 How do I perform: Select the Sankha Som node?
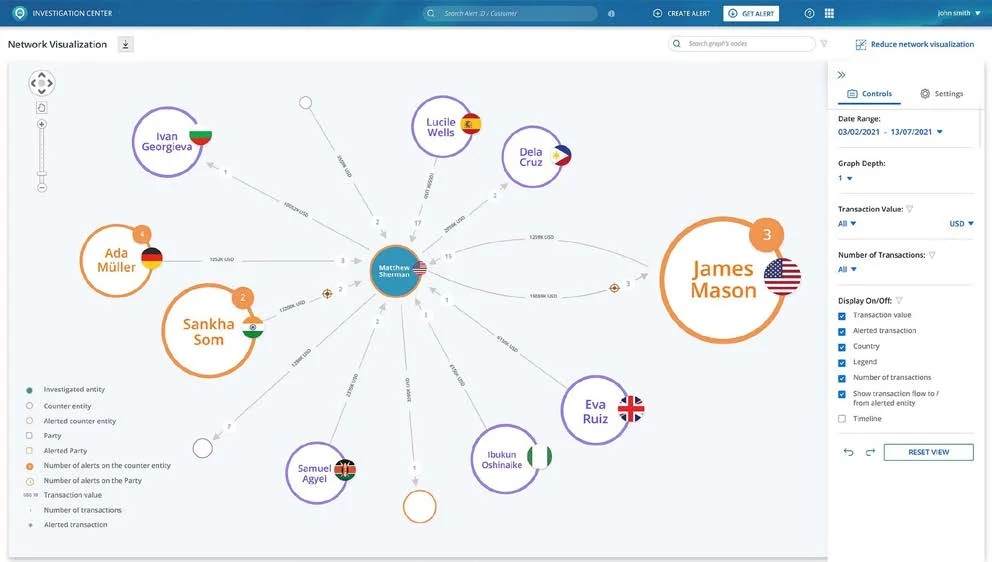[209, 331]
